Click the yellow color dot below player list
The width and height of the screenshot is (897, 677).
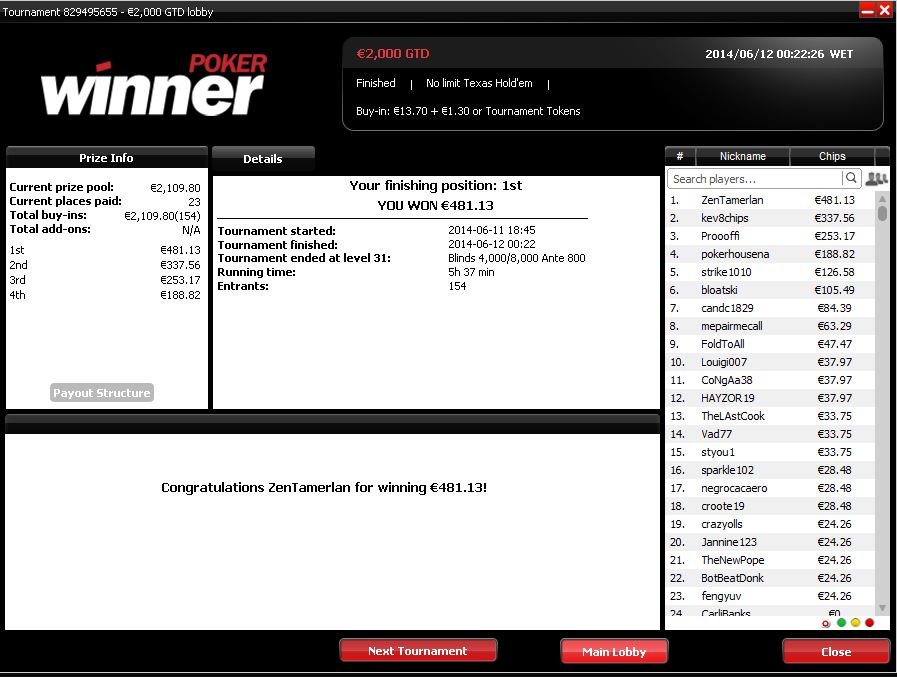pyautogui.click(x=855, y=623)
